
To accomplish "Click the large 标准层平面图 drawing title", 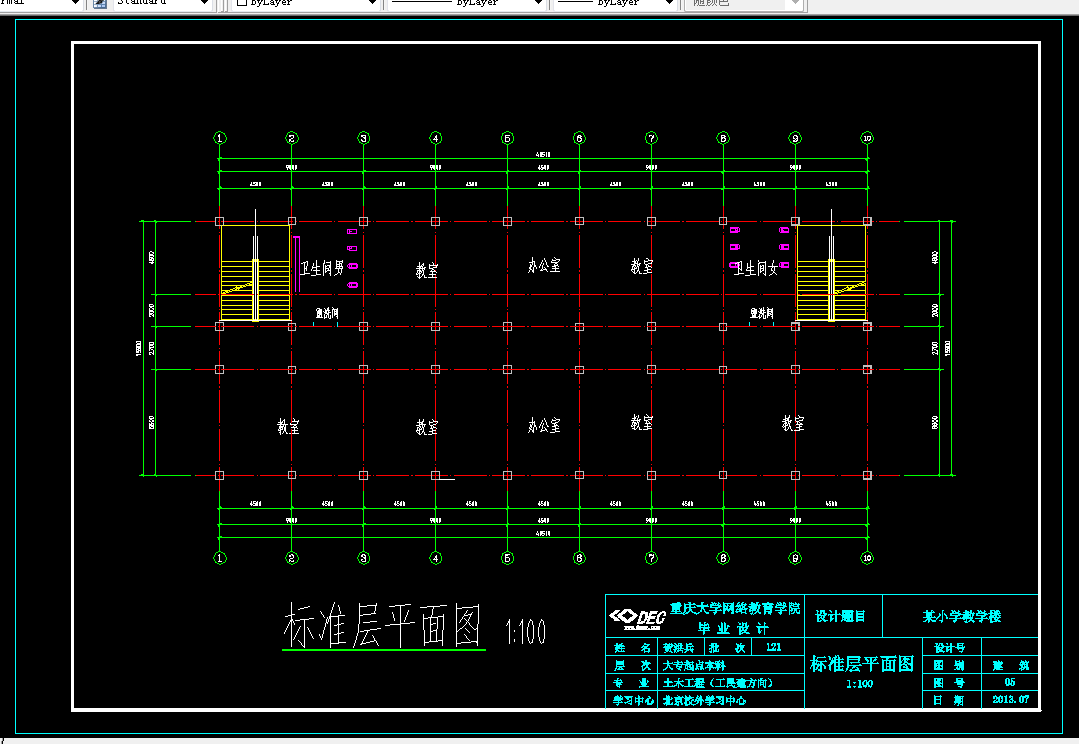I will 383,626.
